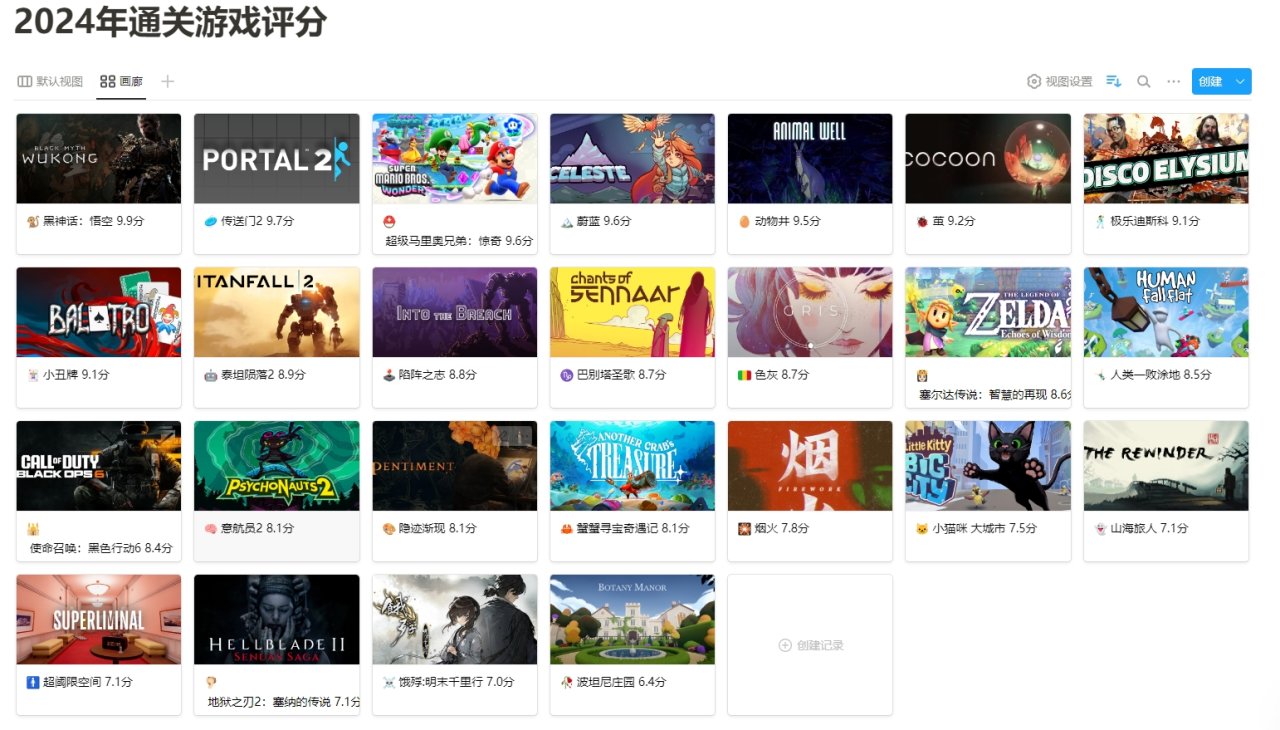Click the mountain emoji beside 蔚蓝

[566, 221]
